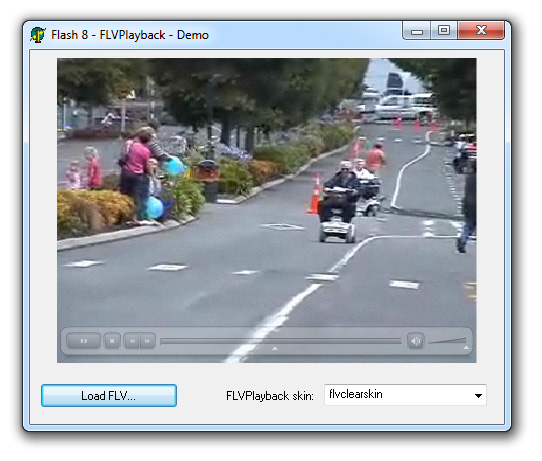The height and width of the screenshot is (461, 542).
Task: Open the flvclearskin combo box
Action: 405,395
